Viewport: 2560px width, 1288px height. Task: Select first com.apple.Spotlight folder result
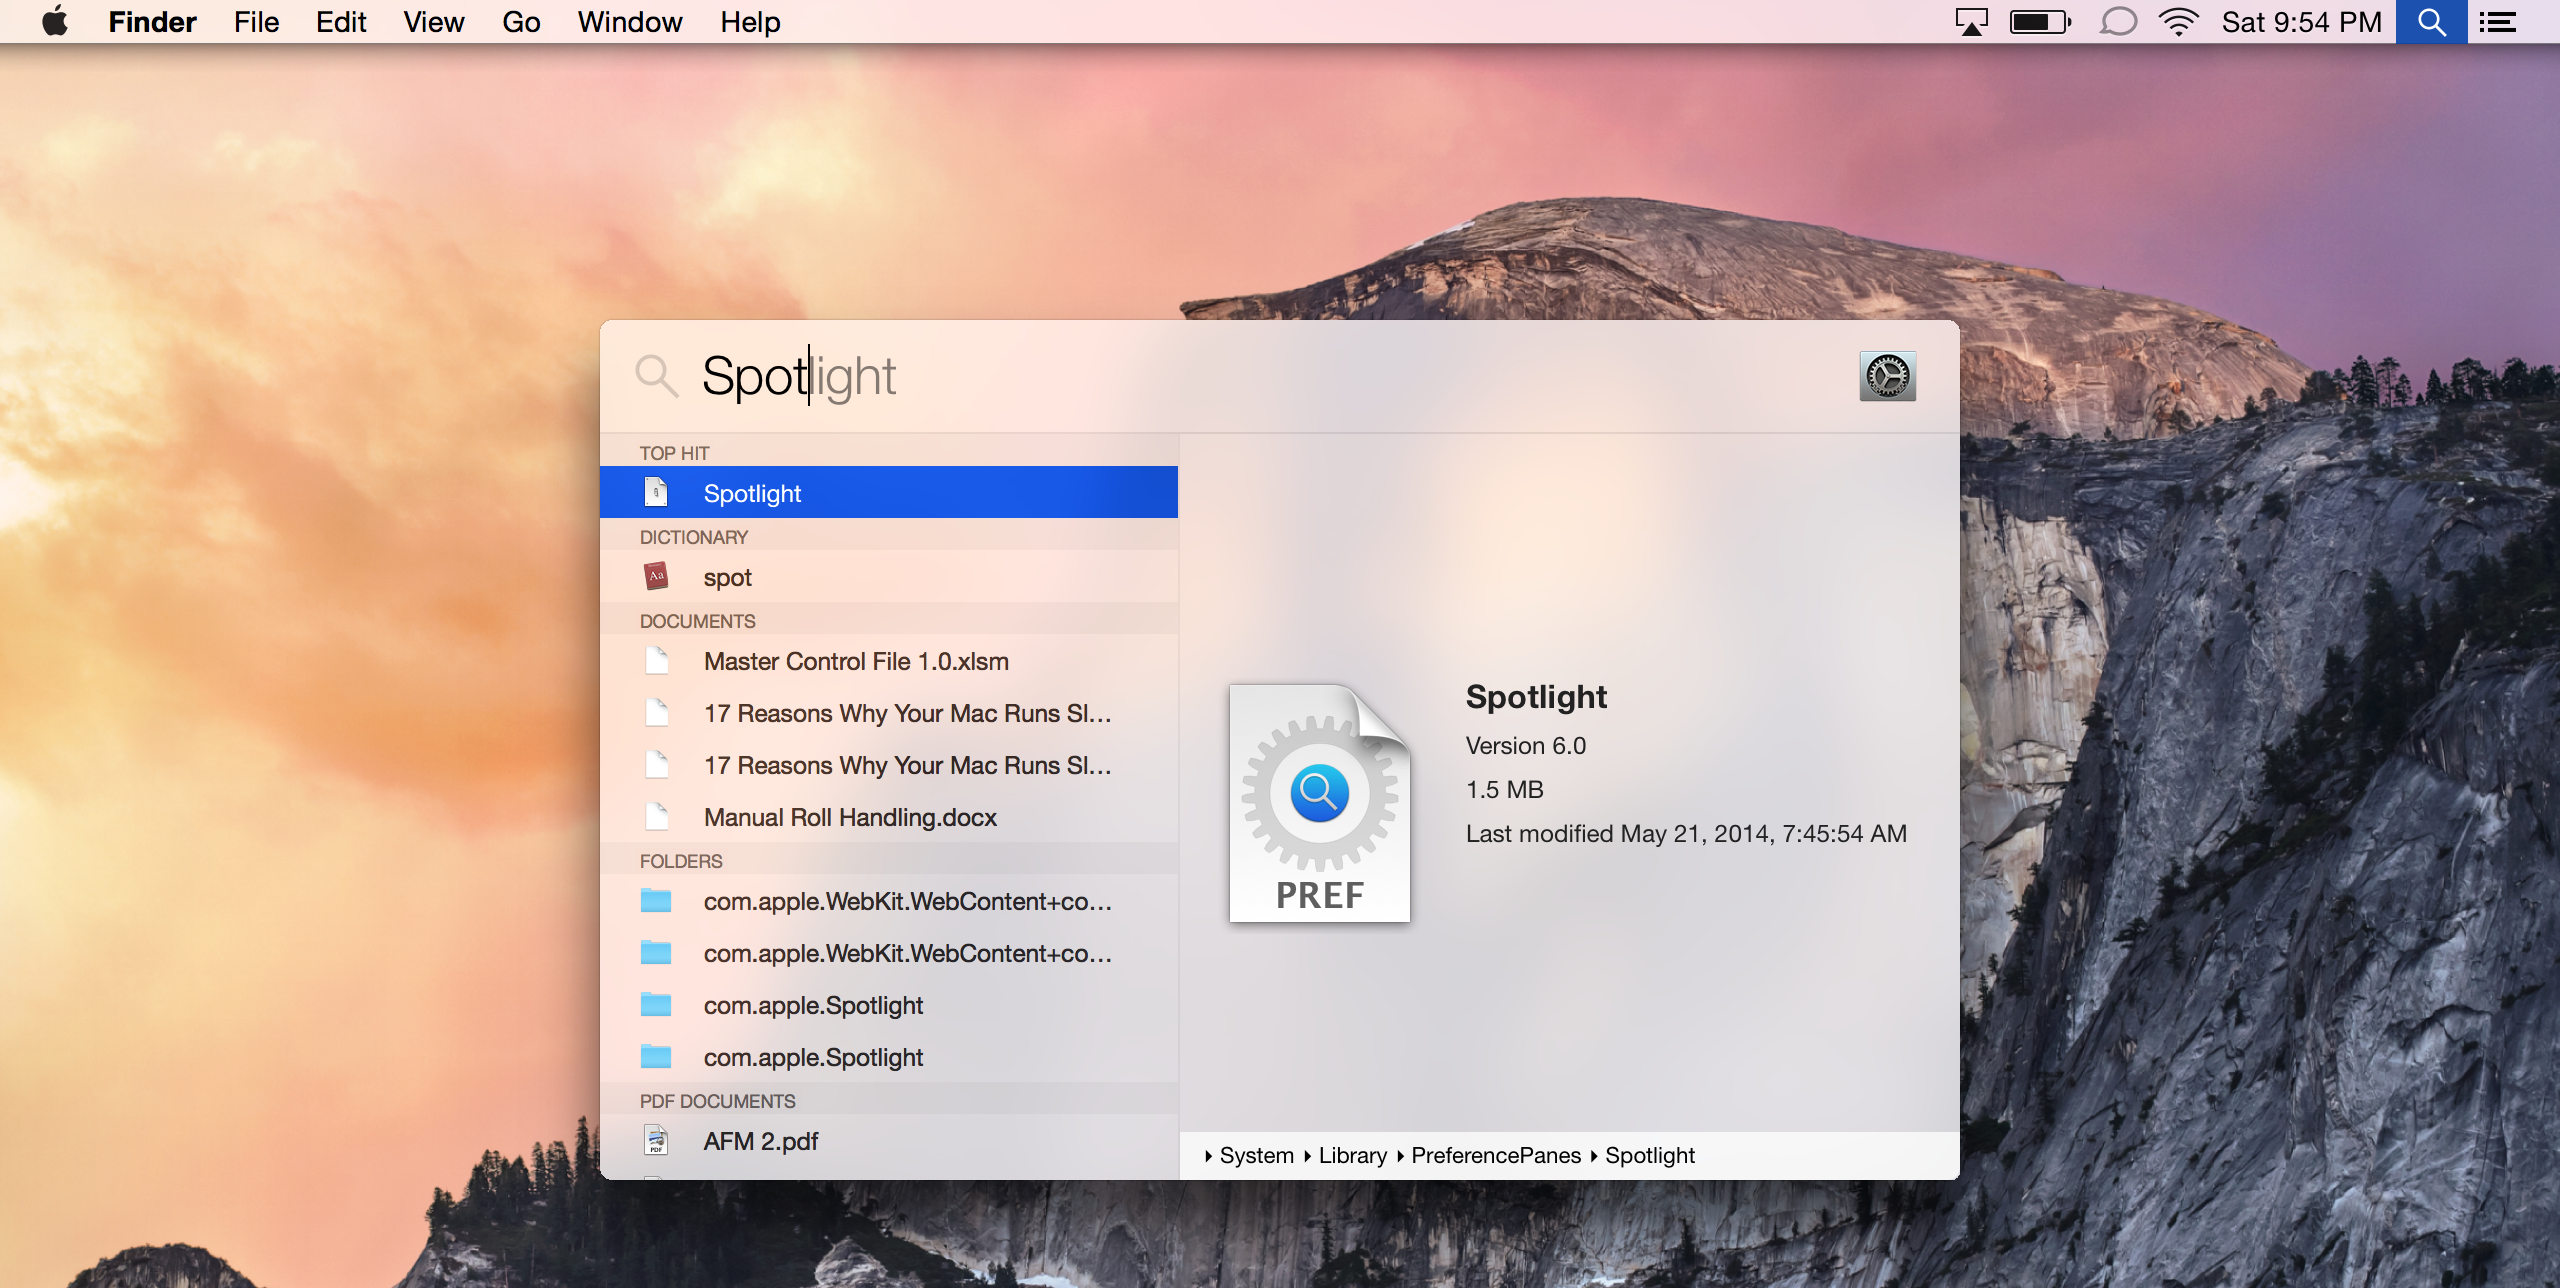[x=889, y=1004]
